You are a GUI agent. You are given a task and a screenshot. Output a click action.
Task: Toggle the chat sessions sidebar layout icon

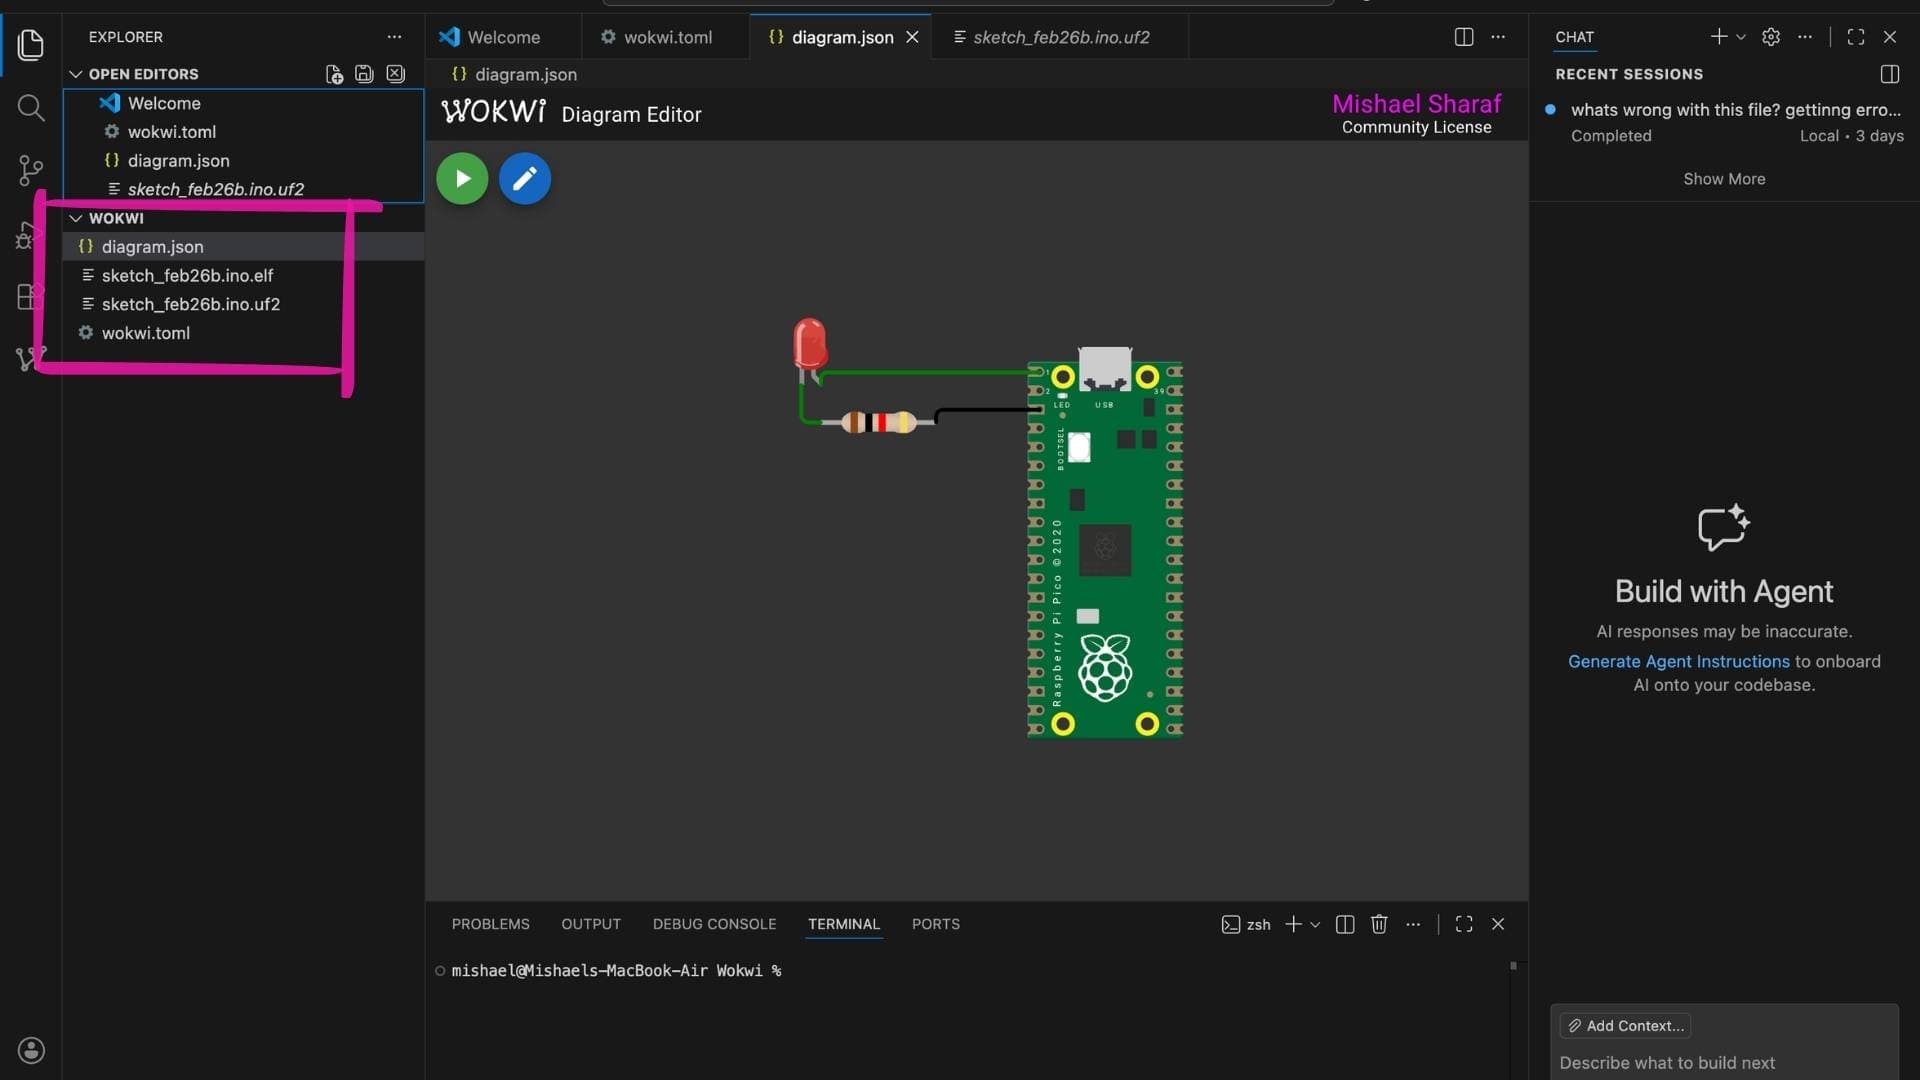click(x=1889, y=74)
